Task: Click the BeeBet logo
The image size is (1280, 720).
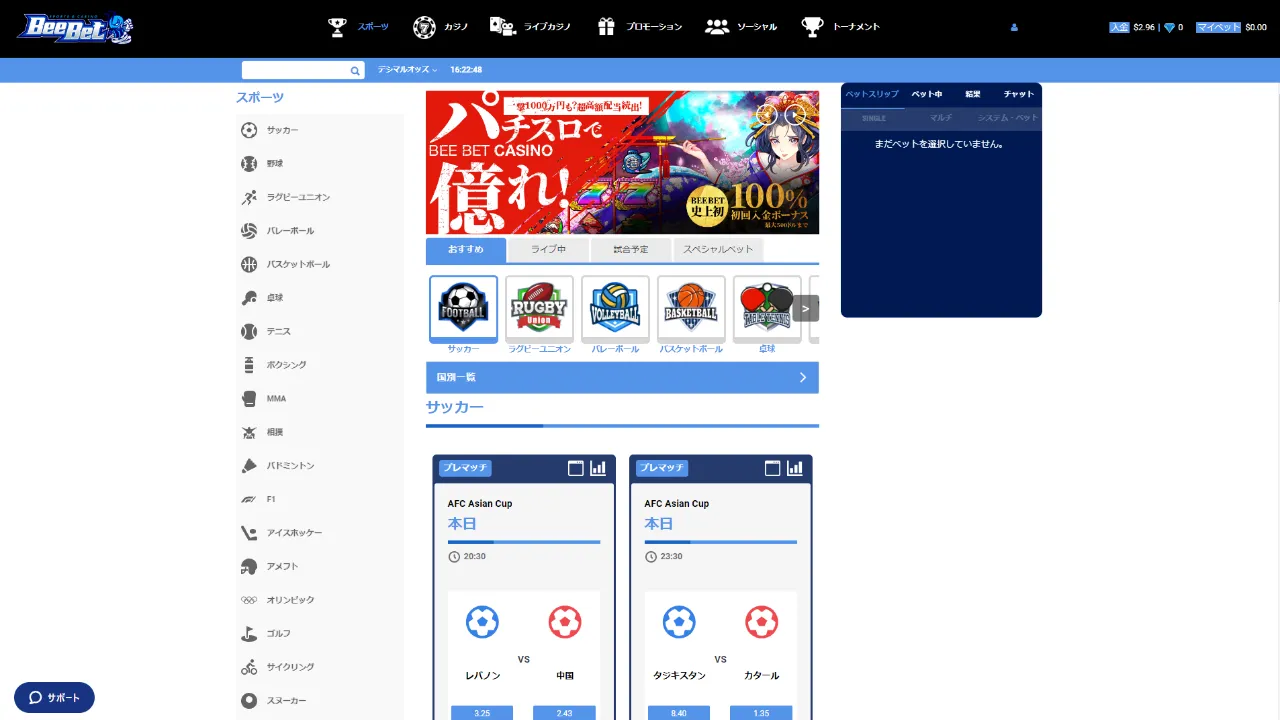Action: point(74,28)
